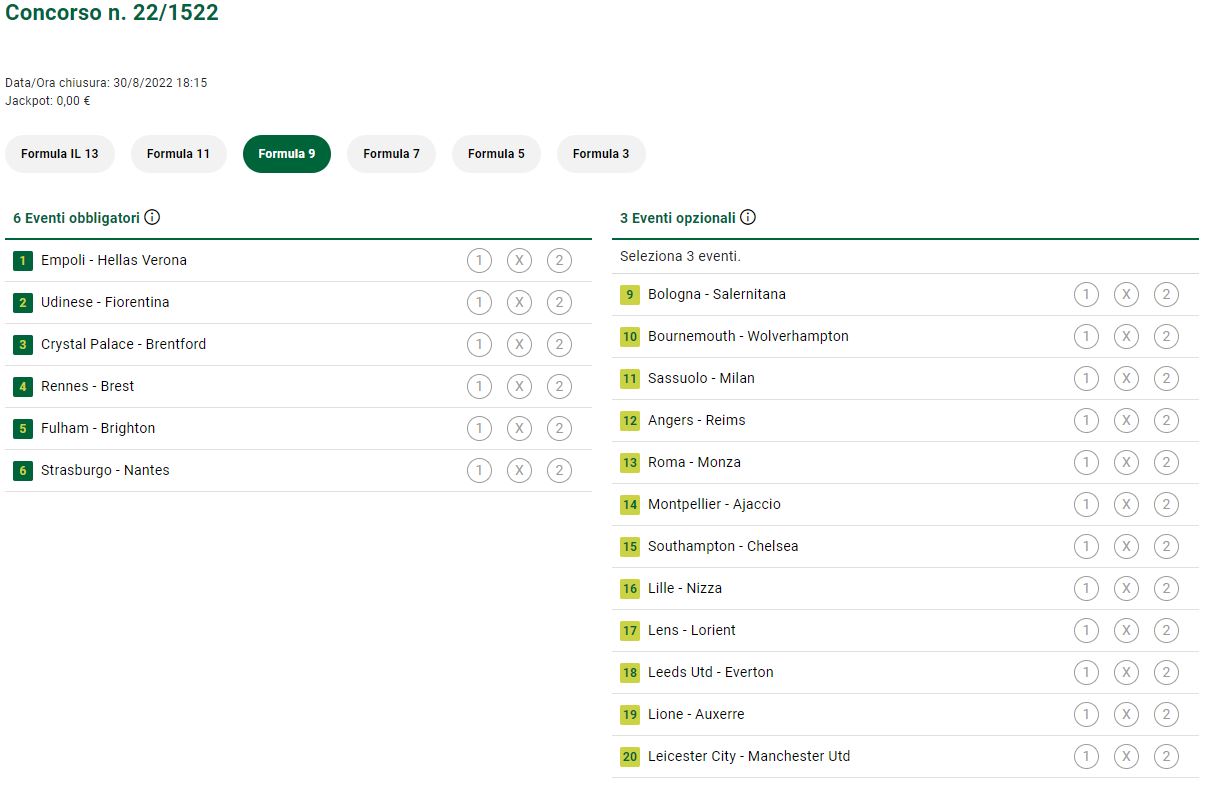Click number 1 badge for Empoli - Hellas Verona
The width and height of the screenshot is (1211, 785).
tap(22, 261)
